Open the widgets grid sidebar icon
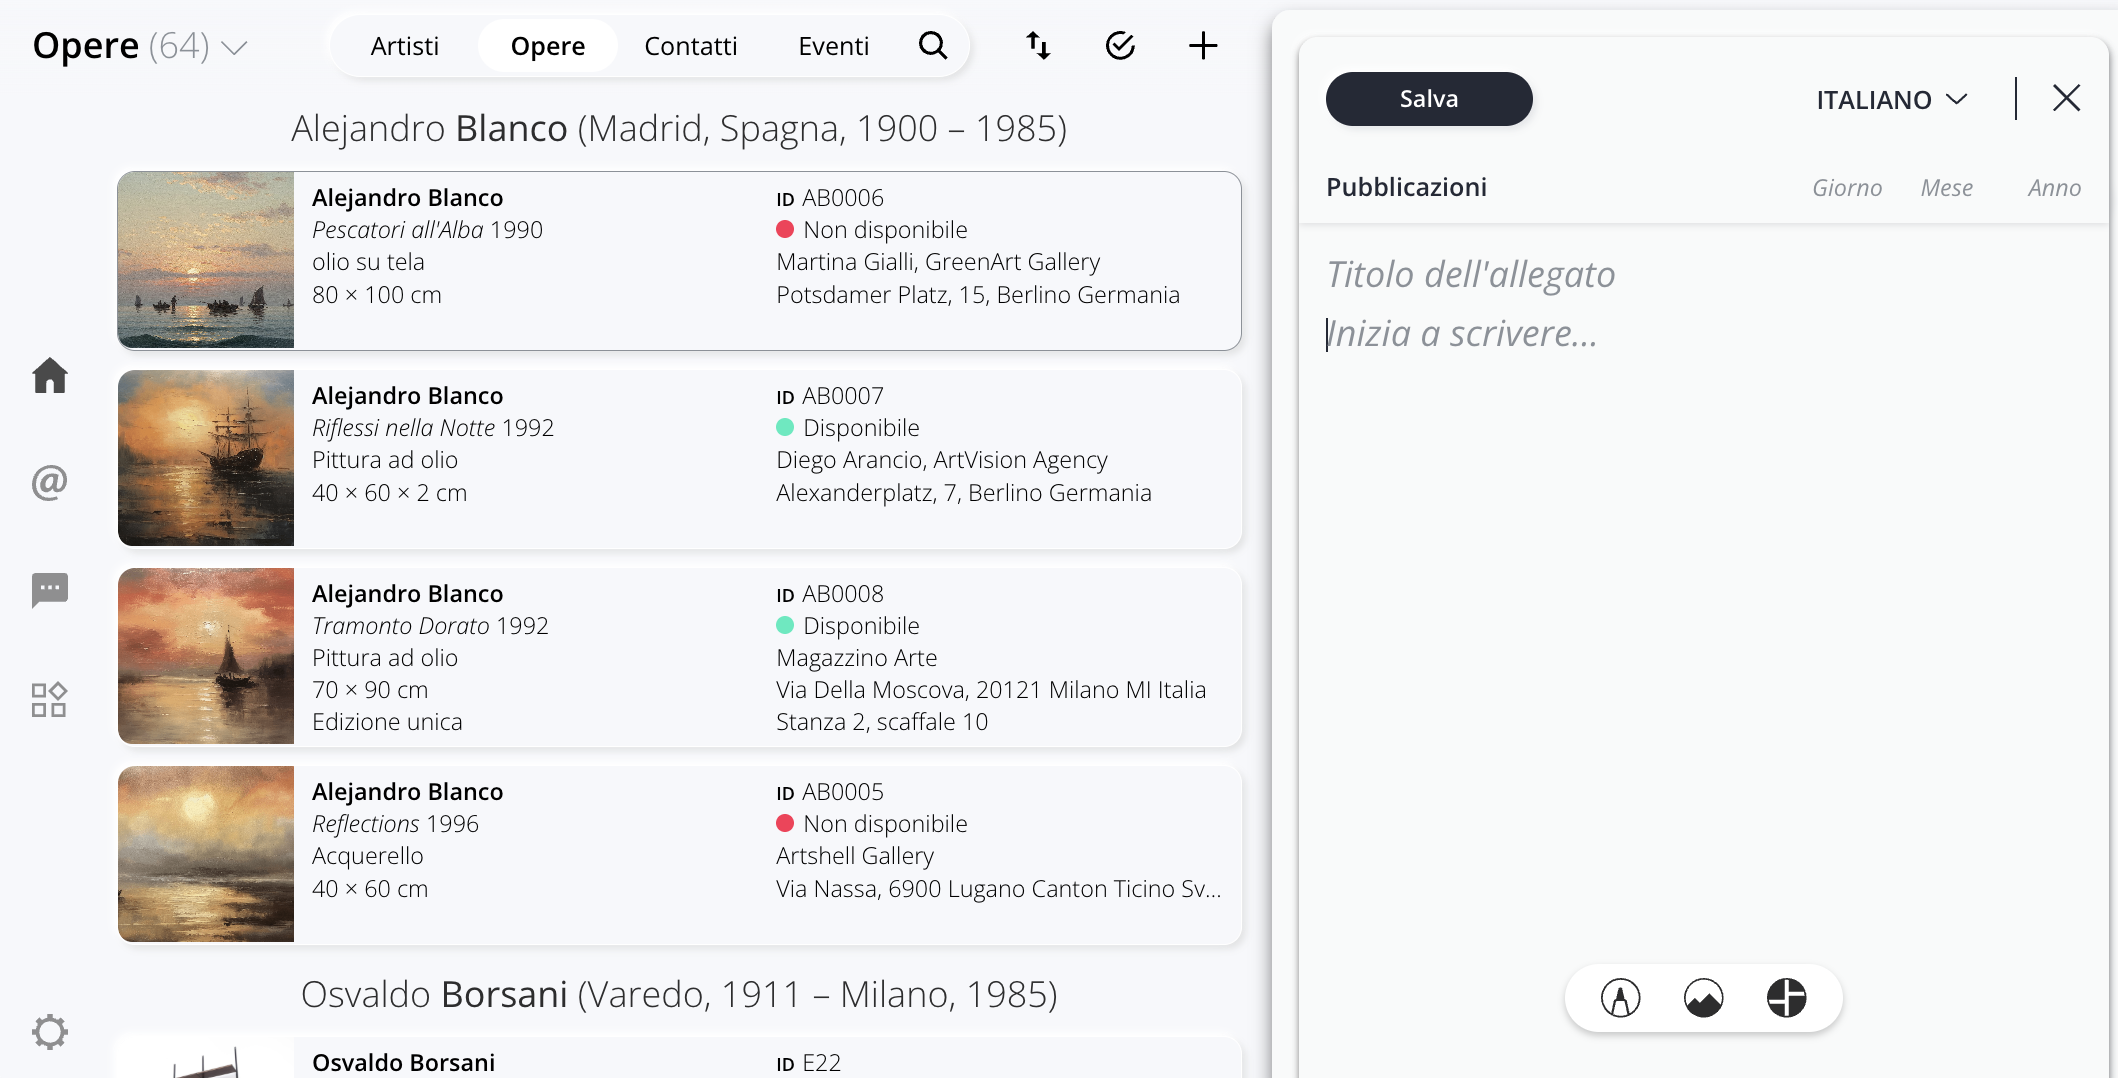Viewport: 2118px width, 1078px height. tap(49, 700)
